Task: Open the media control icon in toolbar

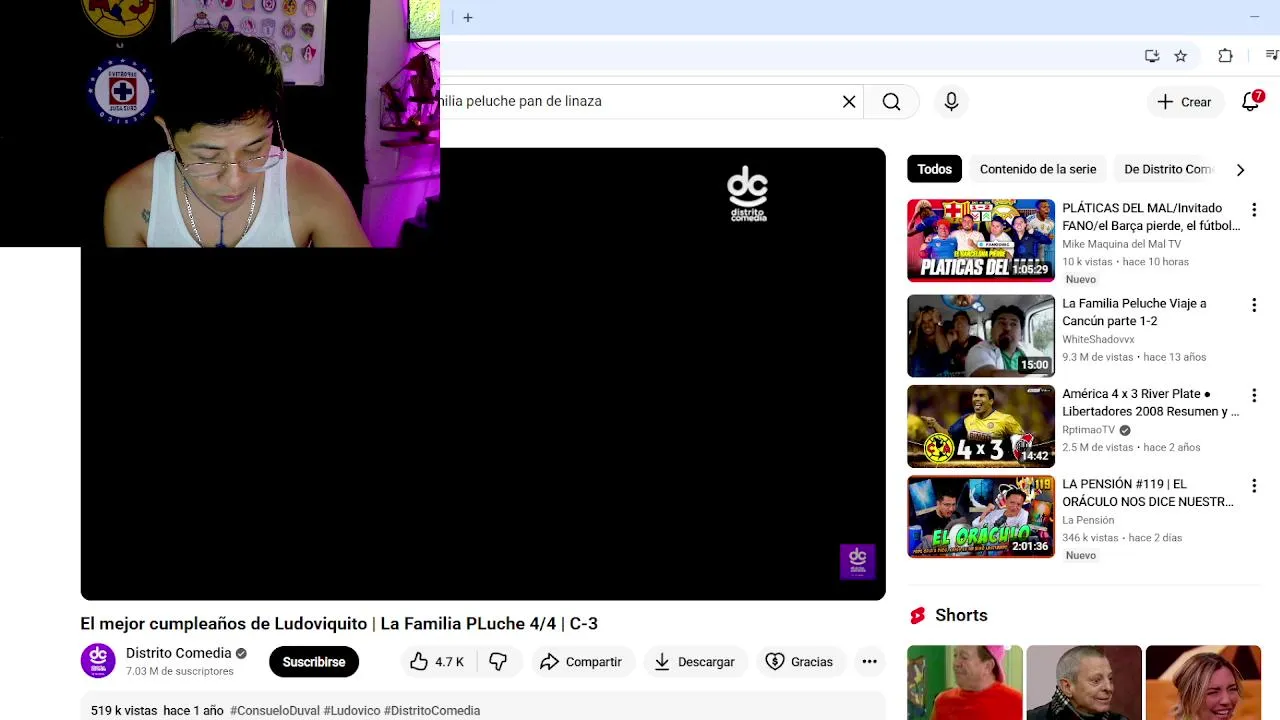Action: point(1272,55)
